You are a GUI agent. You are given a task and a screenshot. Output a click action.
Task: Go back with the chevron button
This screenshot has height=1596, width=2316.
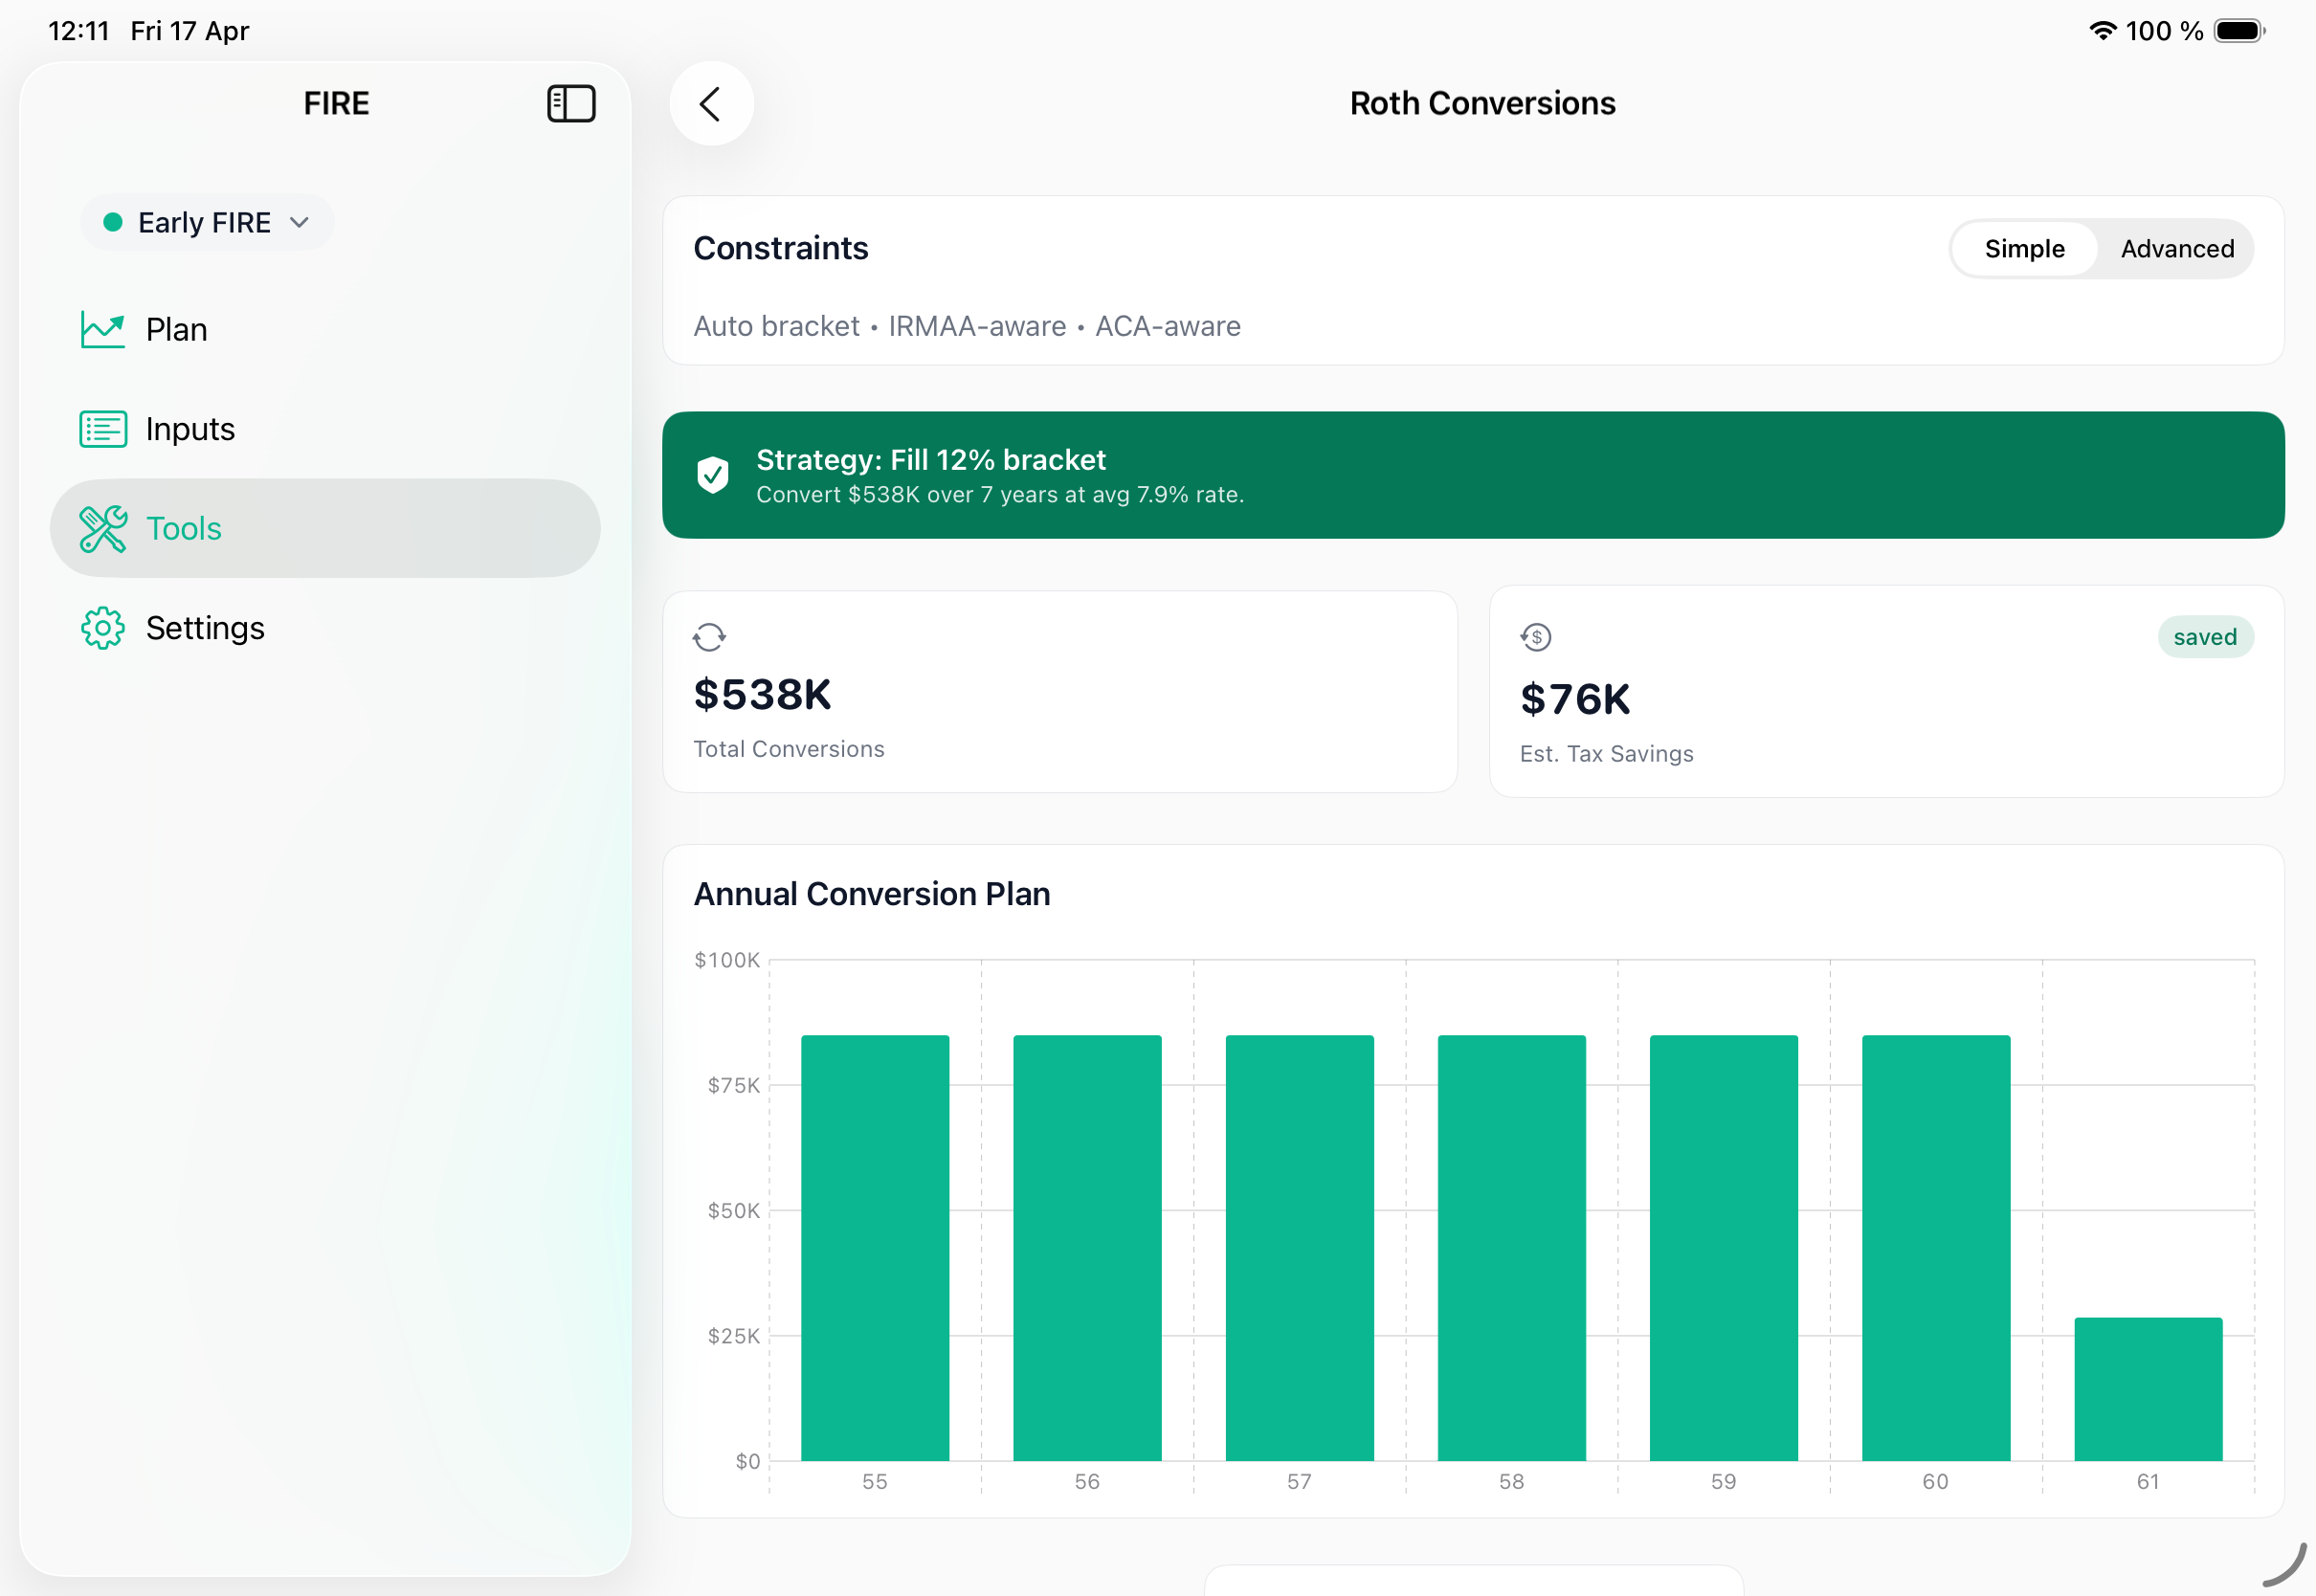pos(711,103)
